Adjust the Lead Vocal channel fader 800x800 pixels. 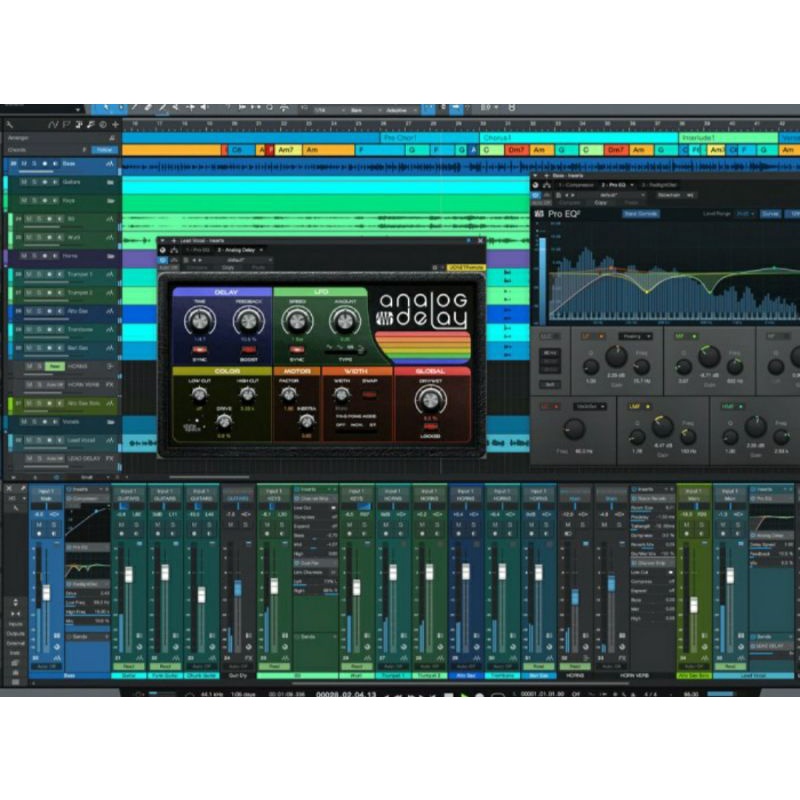pyautogui.click(x=730, y=575)
